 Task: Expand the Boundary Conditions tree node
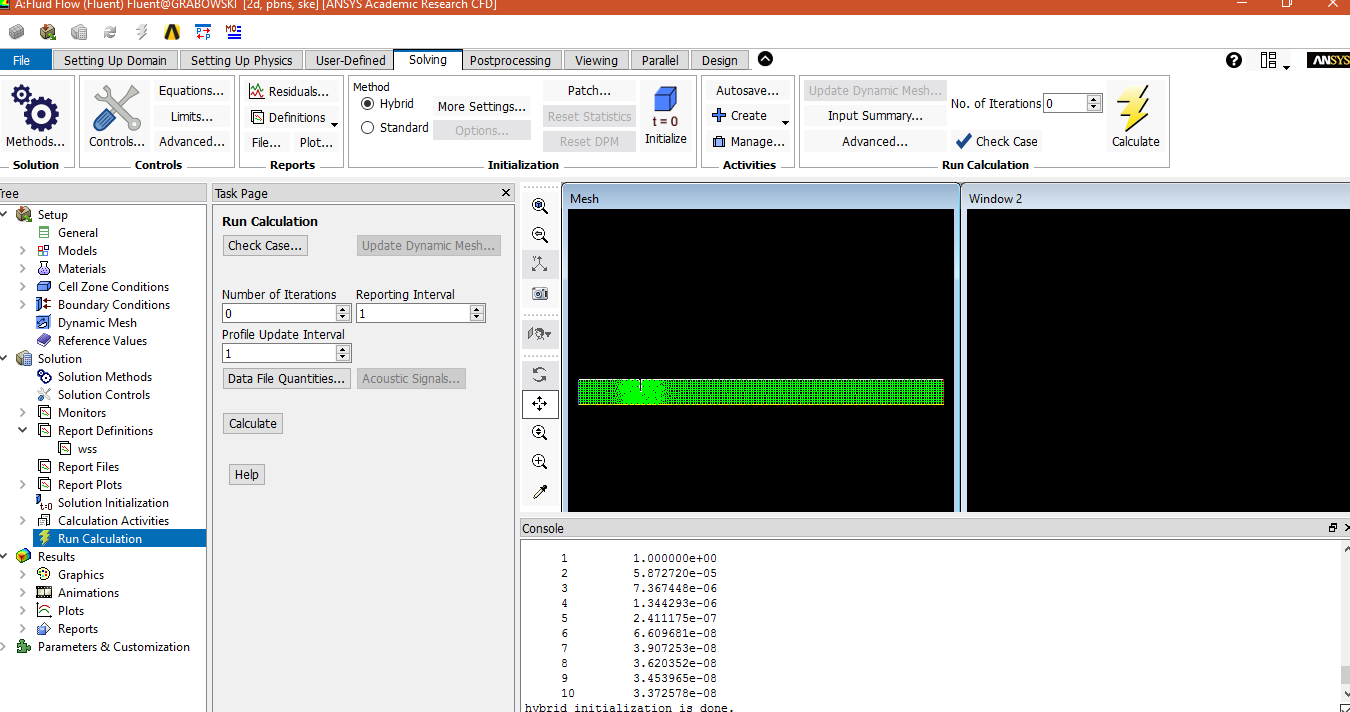[23, 305]
